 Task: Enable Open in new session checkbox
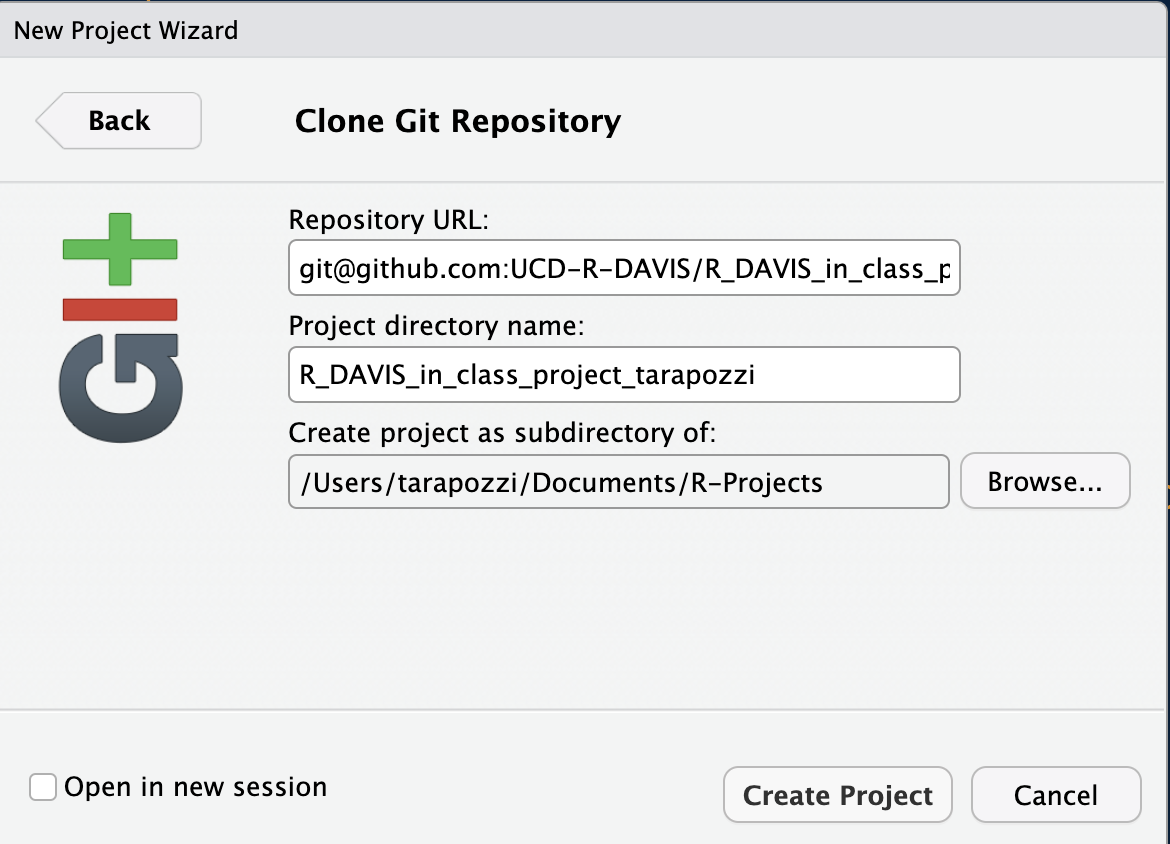pyautogui.click(x=43, y=787)
